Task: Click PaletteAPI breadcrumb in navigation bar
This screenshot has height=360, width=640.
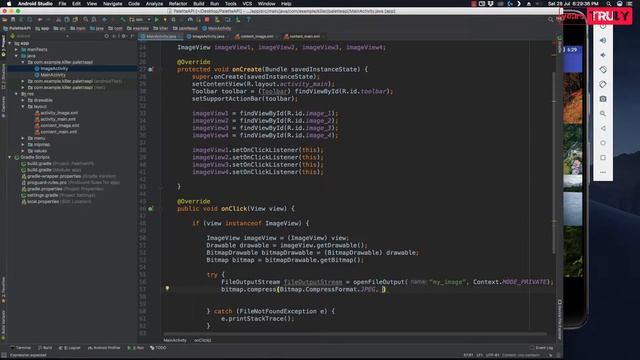Action: tap(17, 28)
